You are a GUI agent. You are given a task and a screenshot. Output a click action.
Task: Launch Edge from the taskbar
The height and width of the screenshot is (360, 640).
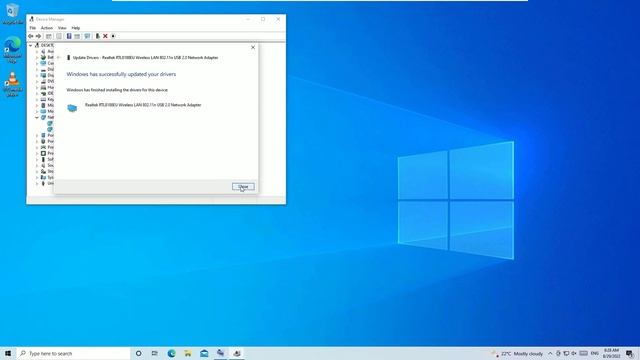point(171,353)
